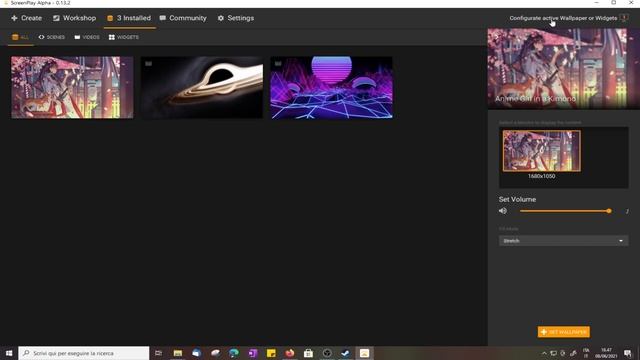Open the Community tab

tap(183, 18)
